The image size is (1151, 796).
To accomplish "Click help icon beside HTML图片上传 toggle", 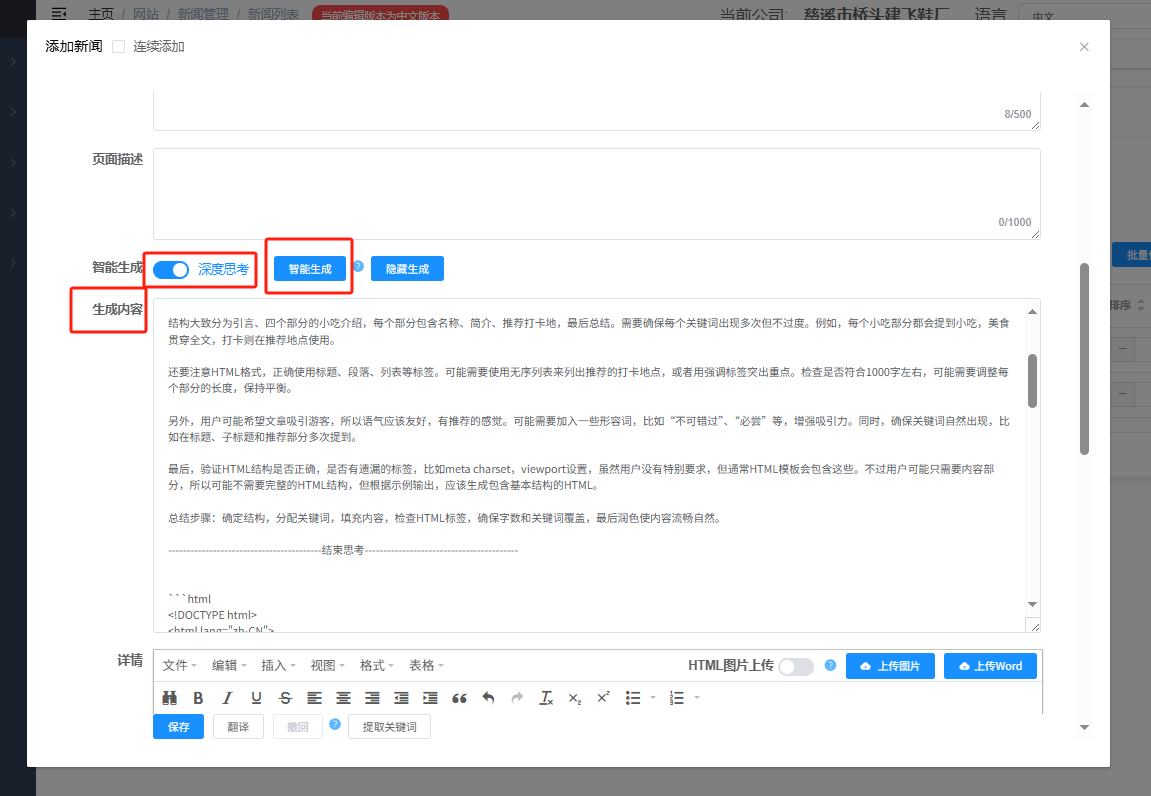I will coord(830,665).
